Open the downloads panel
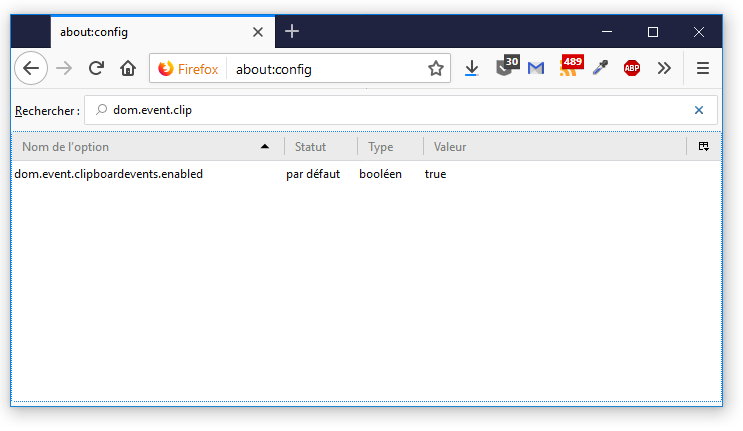The width and height of the screenshot is (743, 431). point(471,68)
